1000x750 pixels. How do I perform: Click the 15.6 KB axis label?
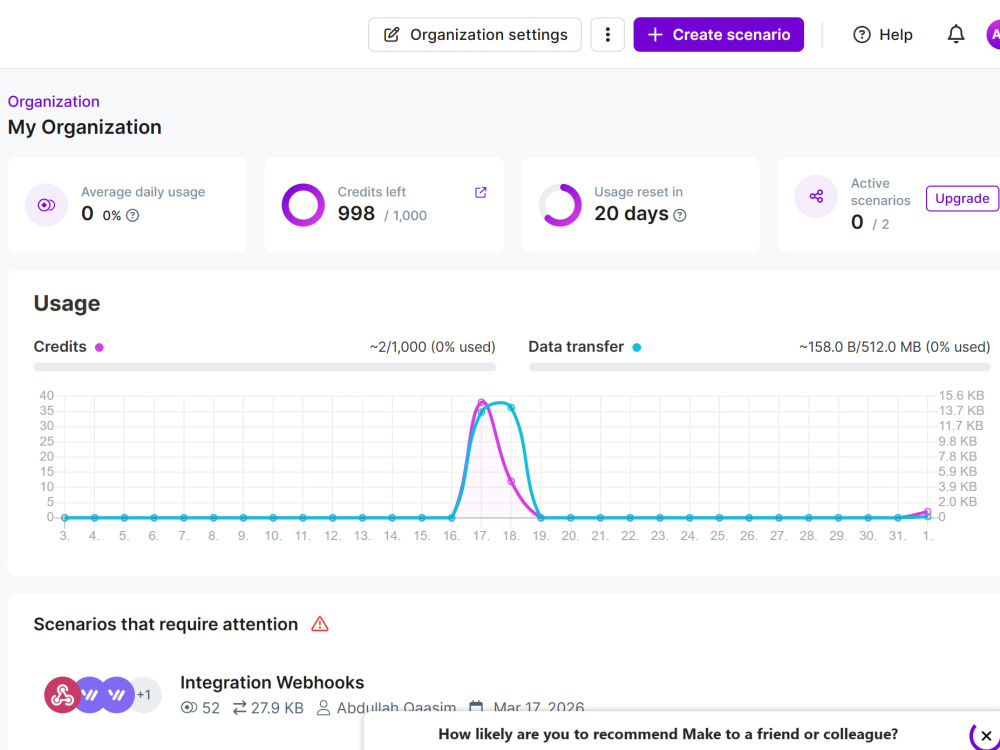point(961,395)
